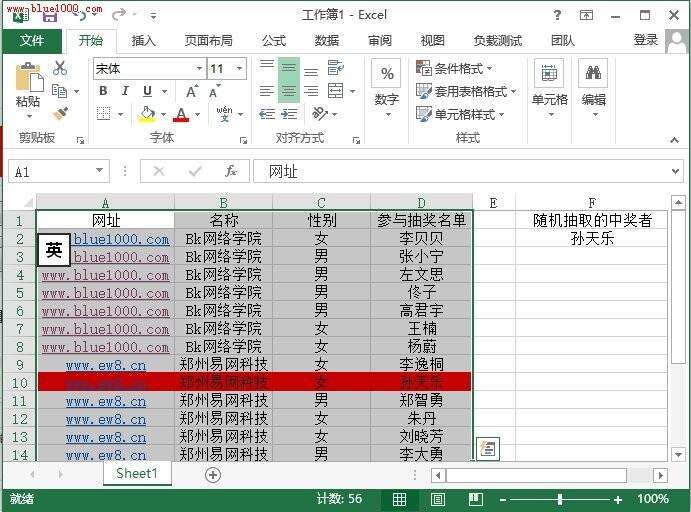Click the Quick Analysis icon below data
This screenshot has width=691, height=512.
pyautogui.click(x=488, y=449)
